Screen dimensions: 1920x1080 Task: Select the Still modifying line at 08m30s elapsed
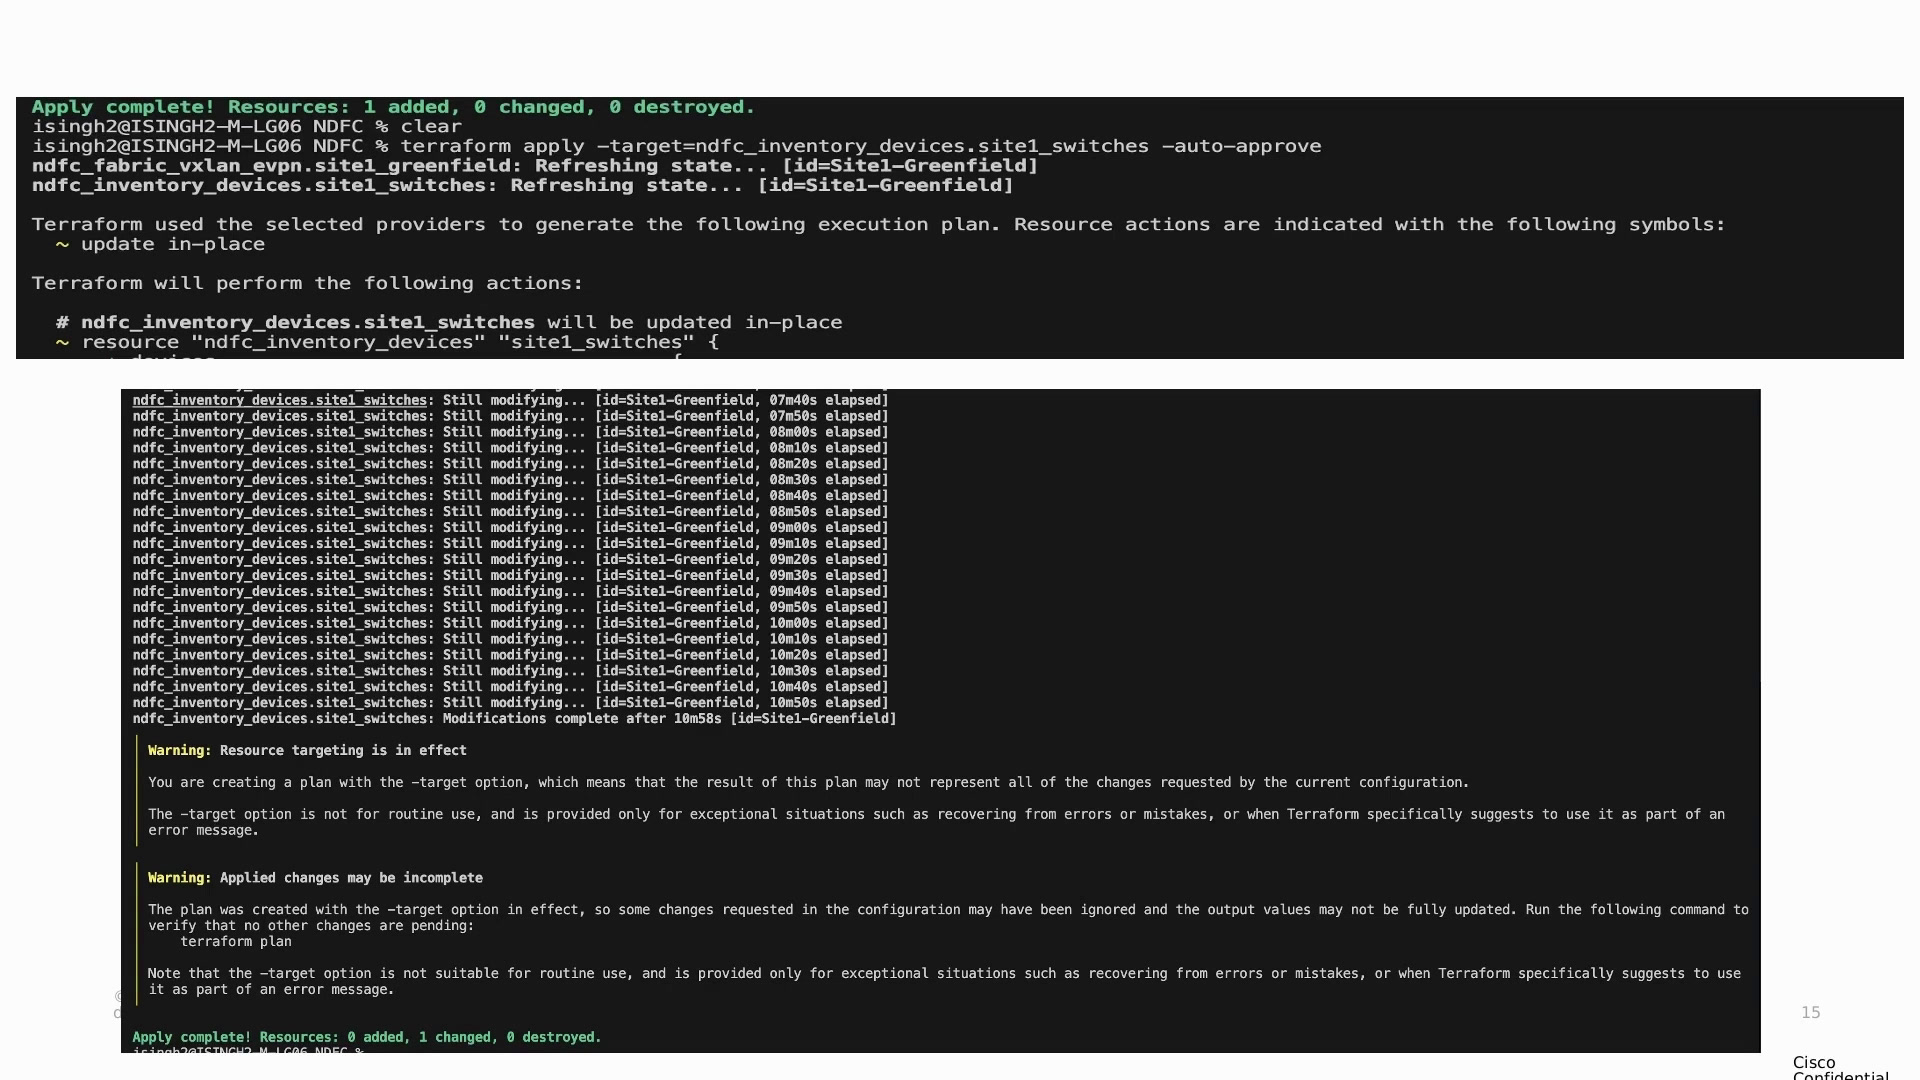[510, 480]
